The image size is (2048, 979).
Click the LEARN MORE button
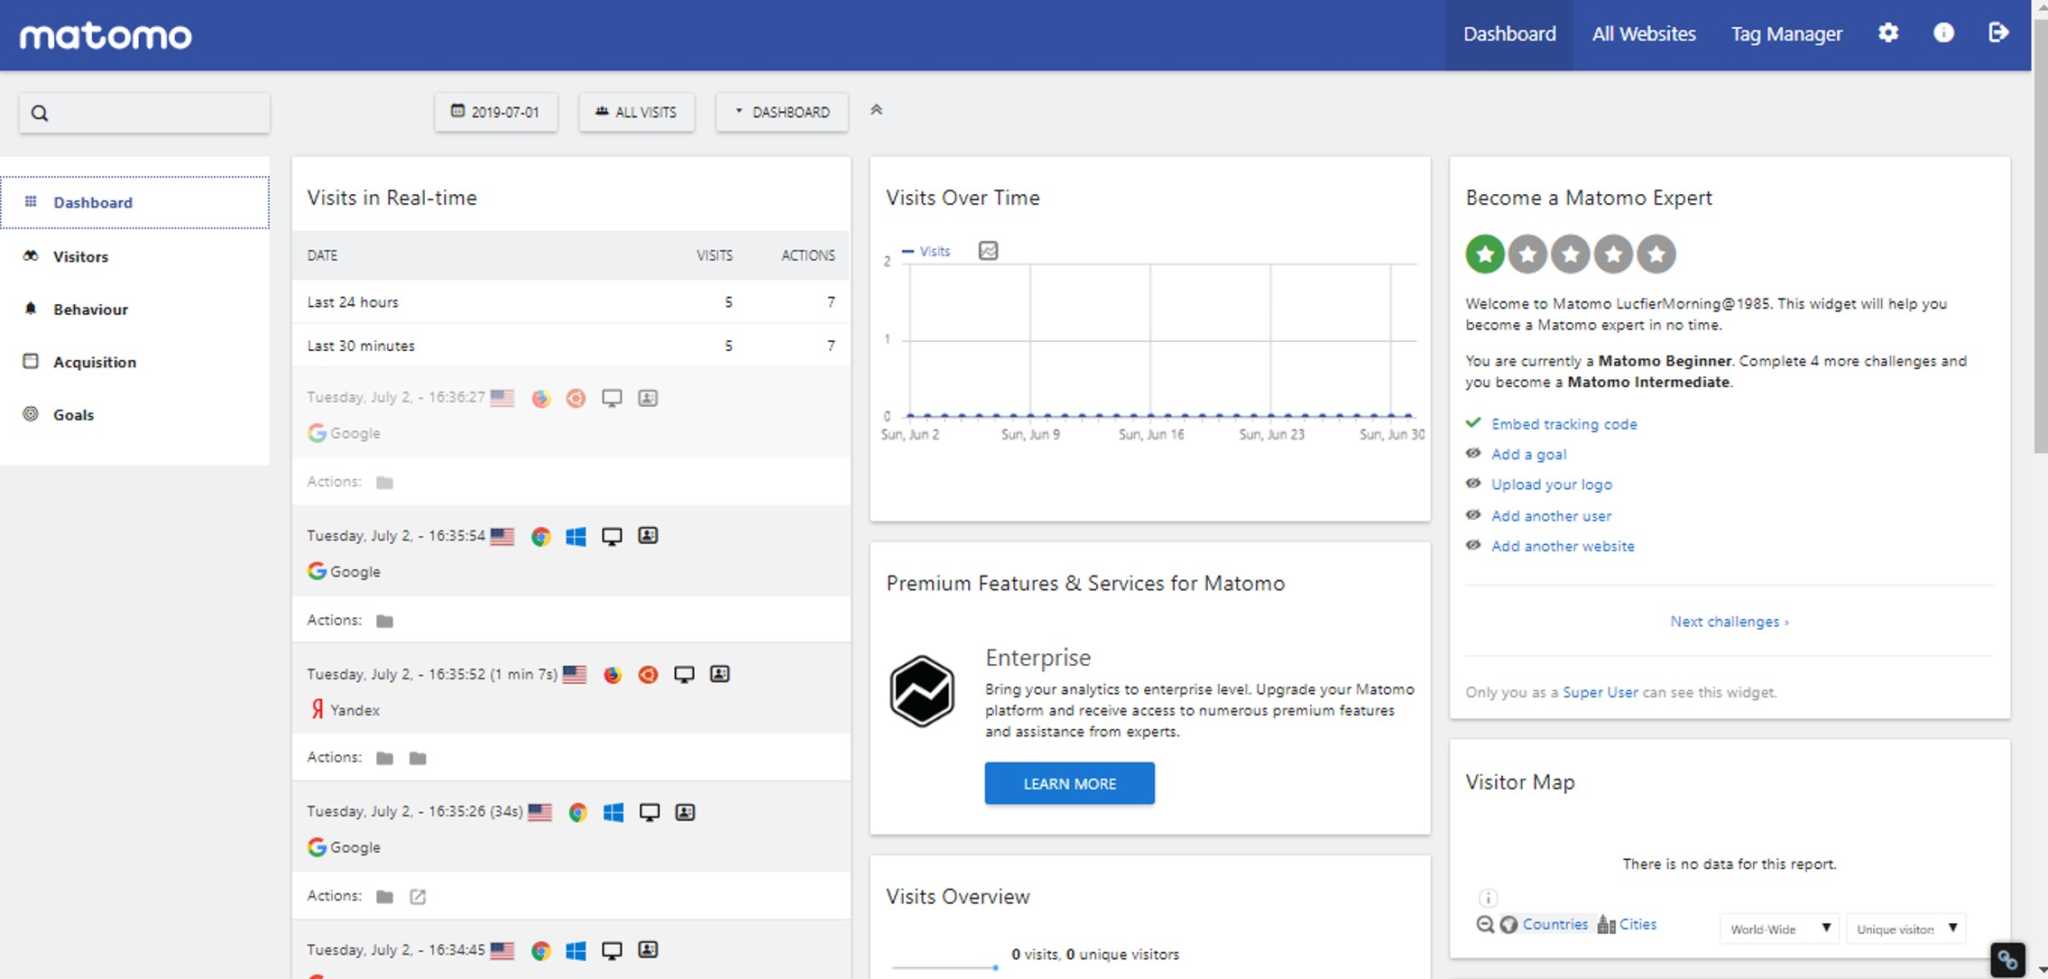pyautogui.click(x=1069, y=784)
